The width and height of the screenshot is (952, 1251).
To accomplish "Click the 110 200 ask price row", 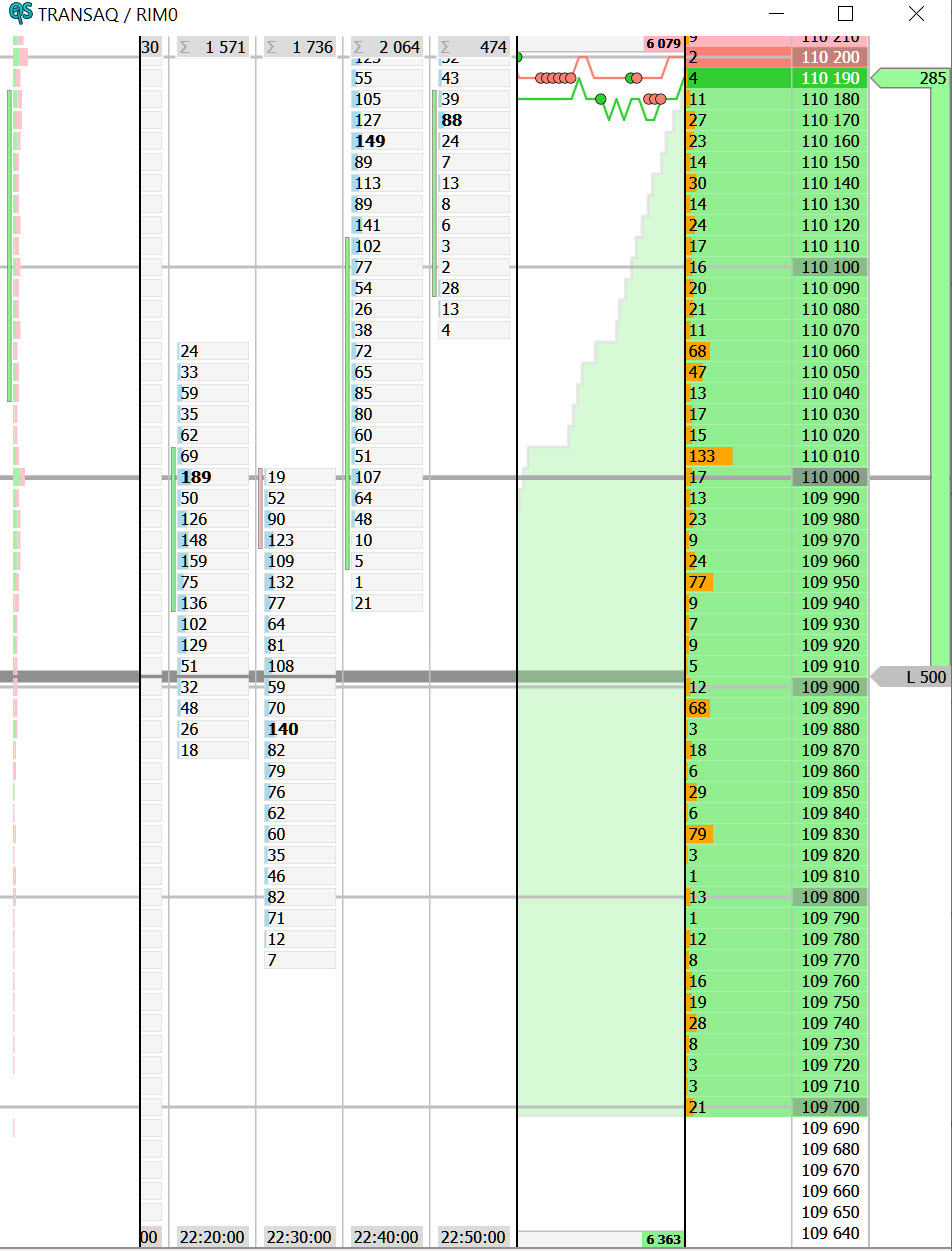I will [830, 57].
